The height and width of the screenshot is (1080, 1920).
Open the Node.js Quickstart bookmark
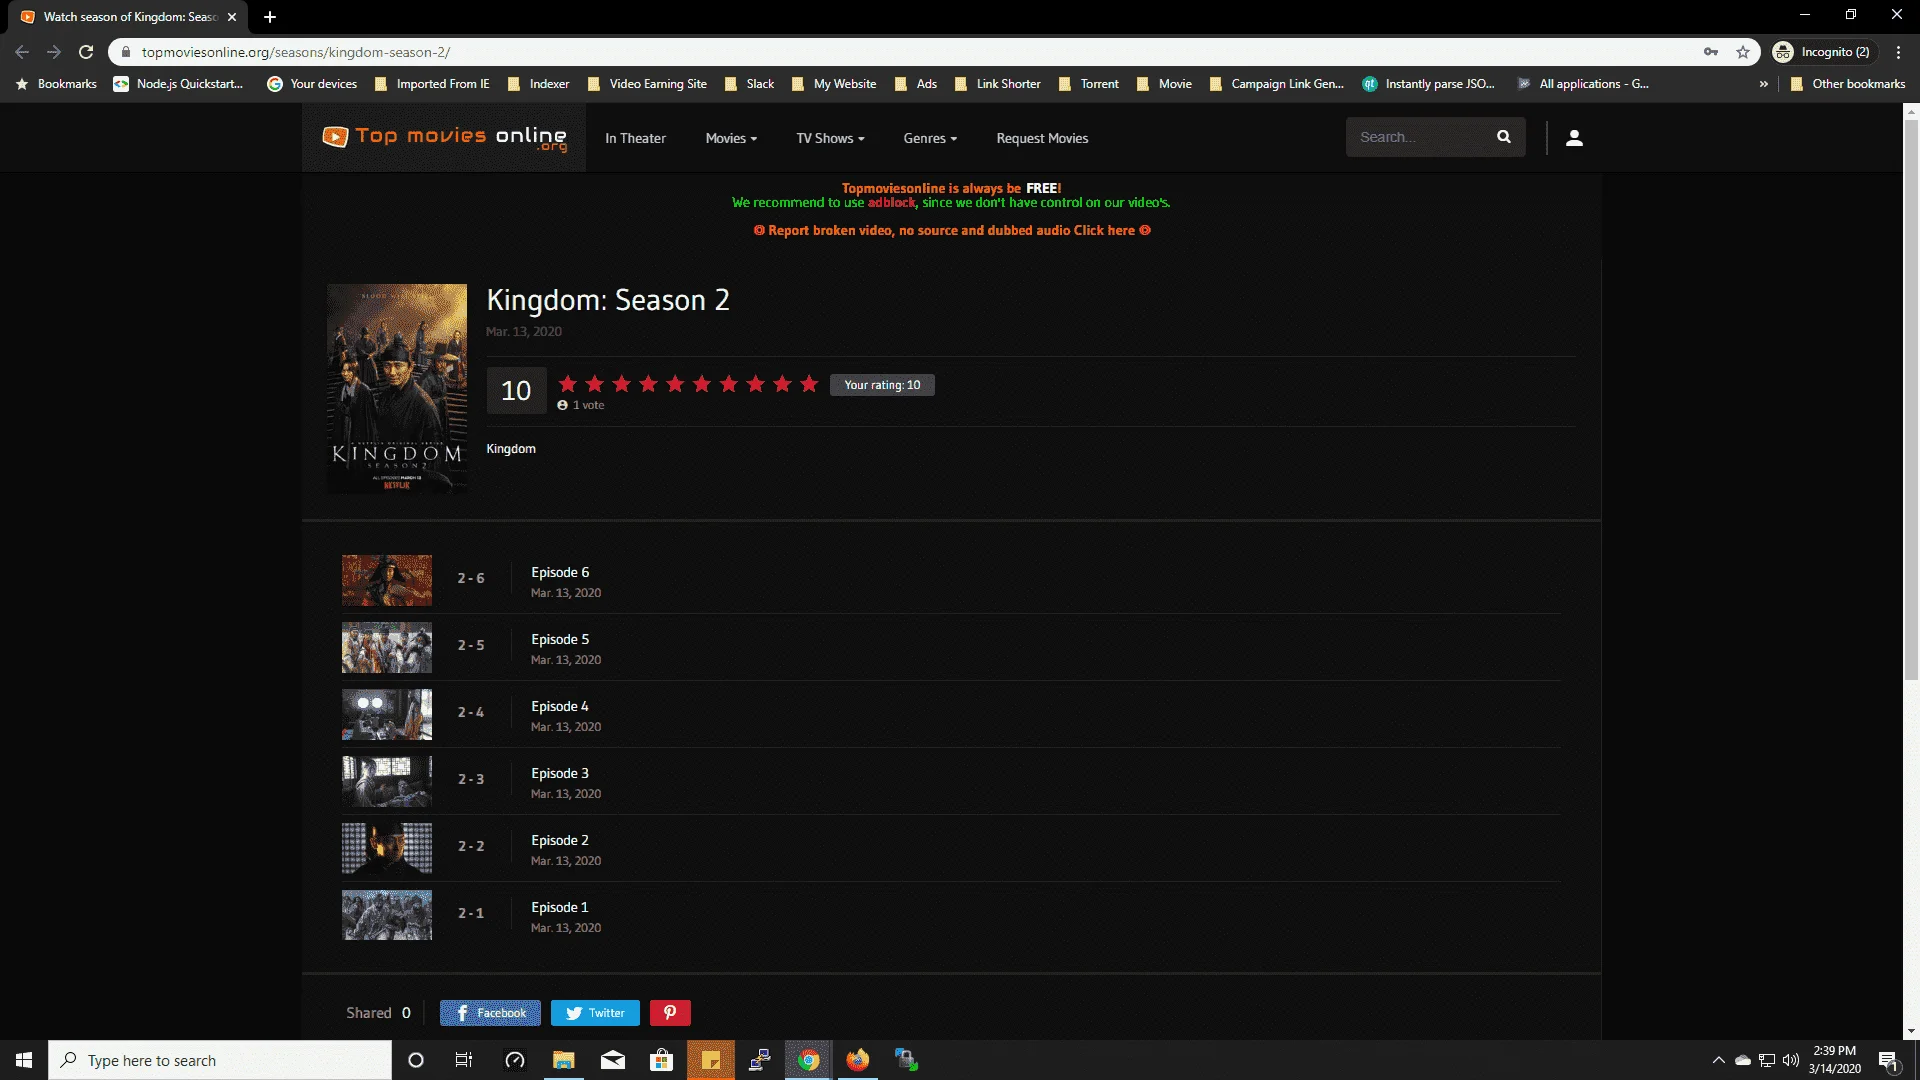tap(178, 84)
